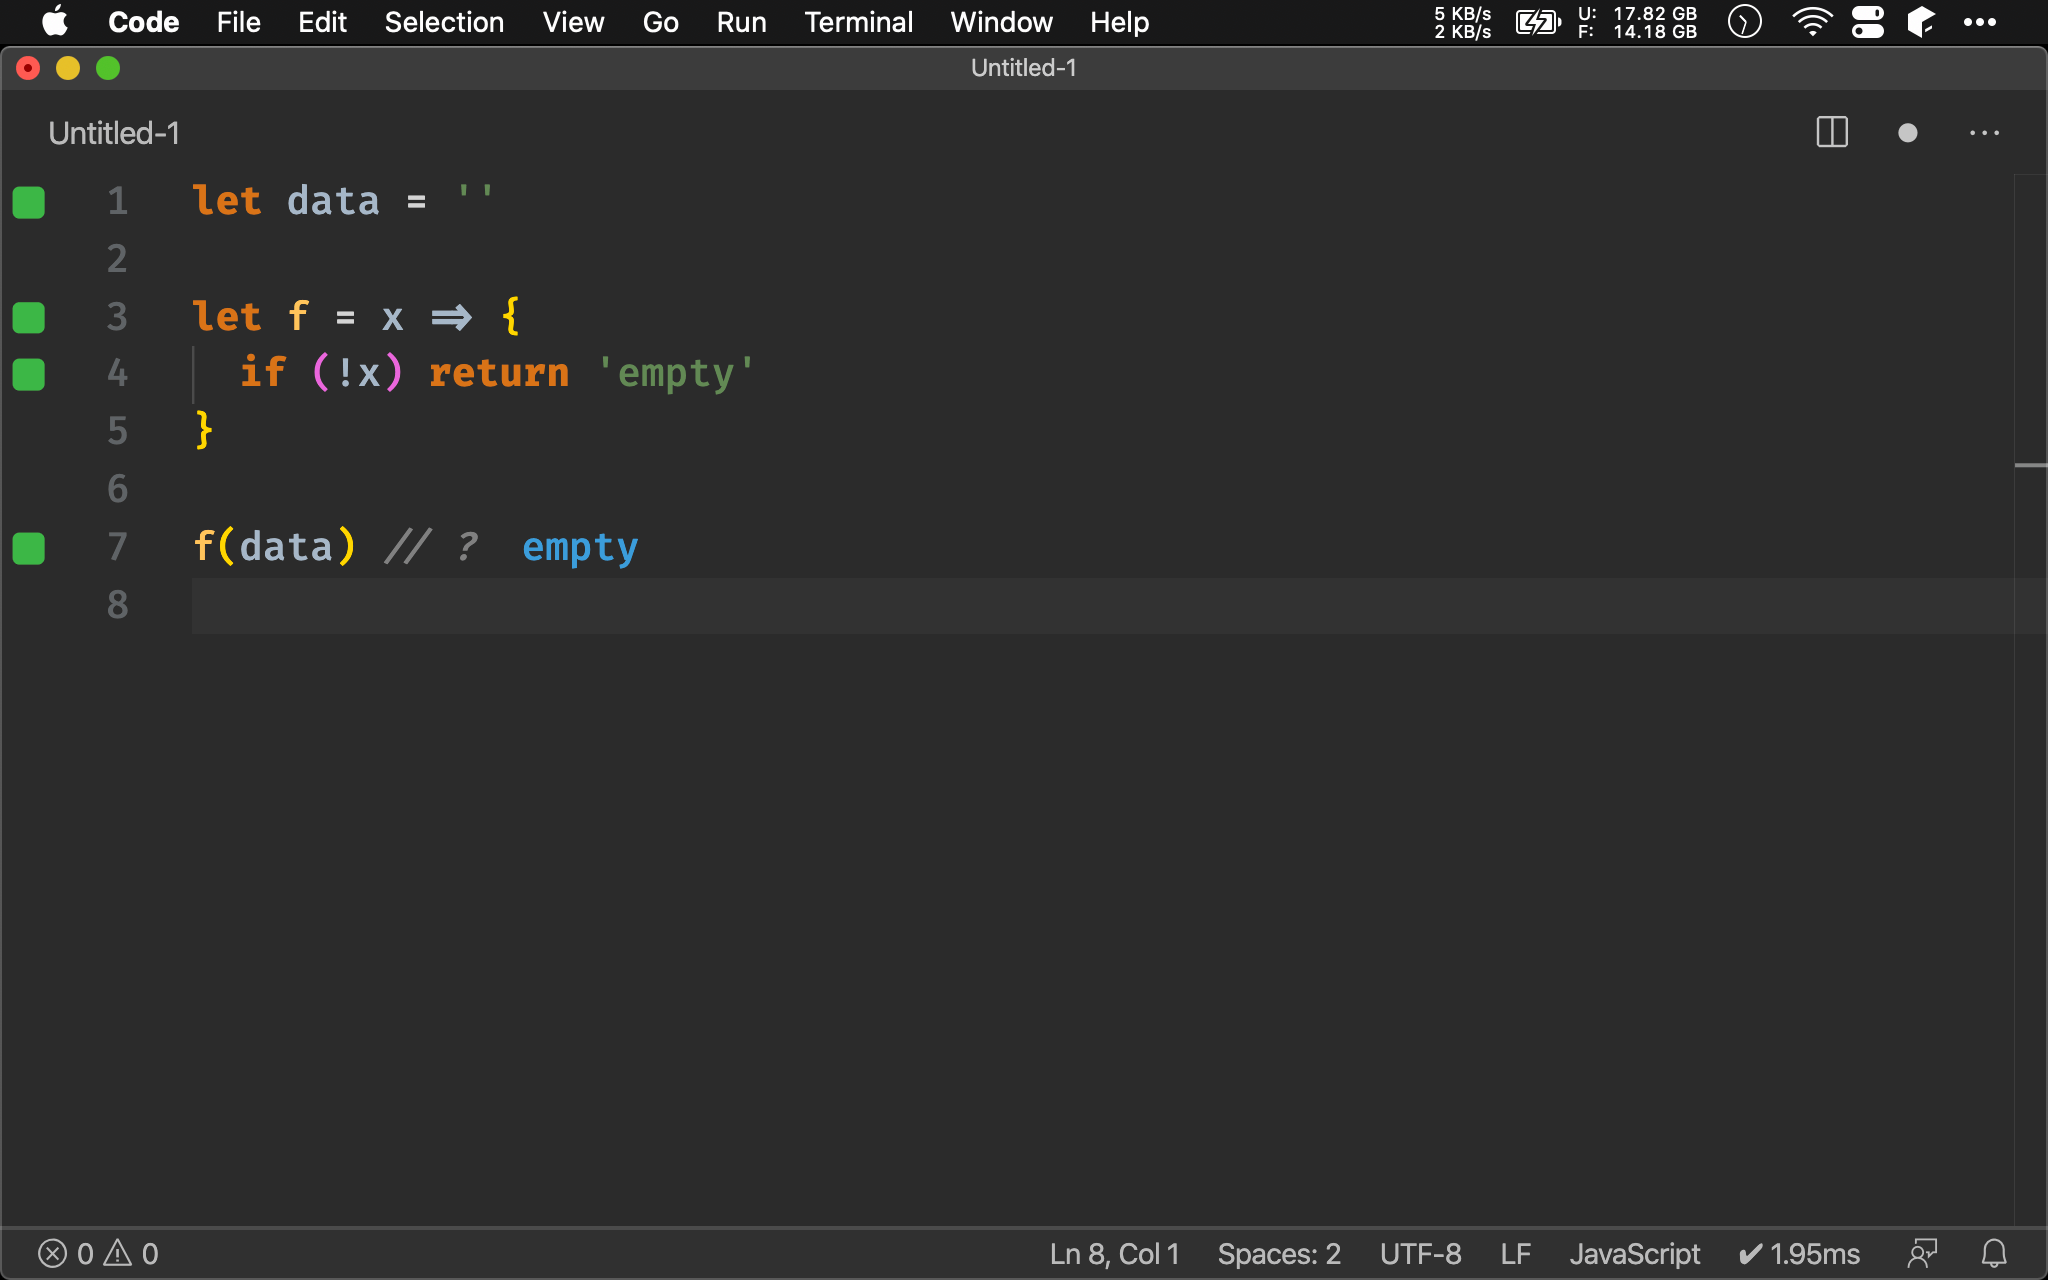Open the menu bar overflow dots
The width and height of the screenshot is (2048, 1280).
pos(1979,22)
